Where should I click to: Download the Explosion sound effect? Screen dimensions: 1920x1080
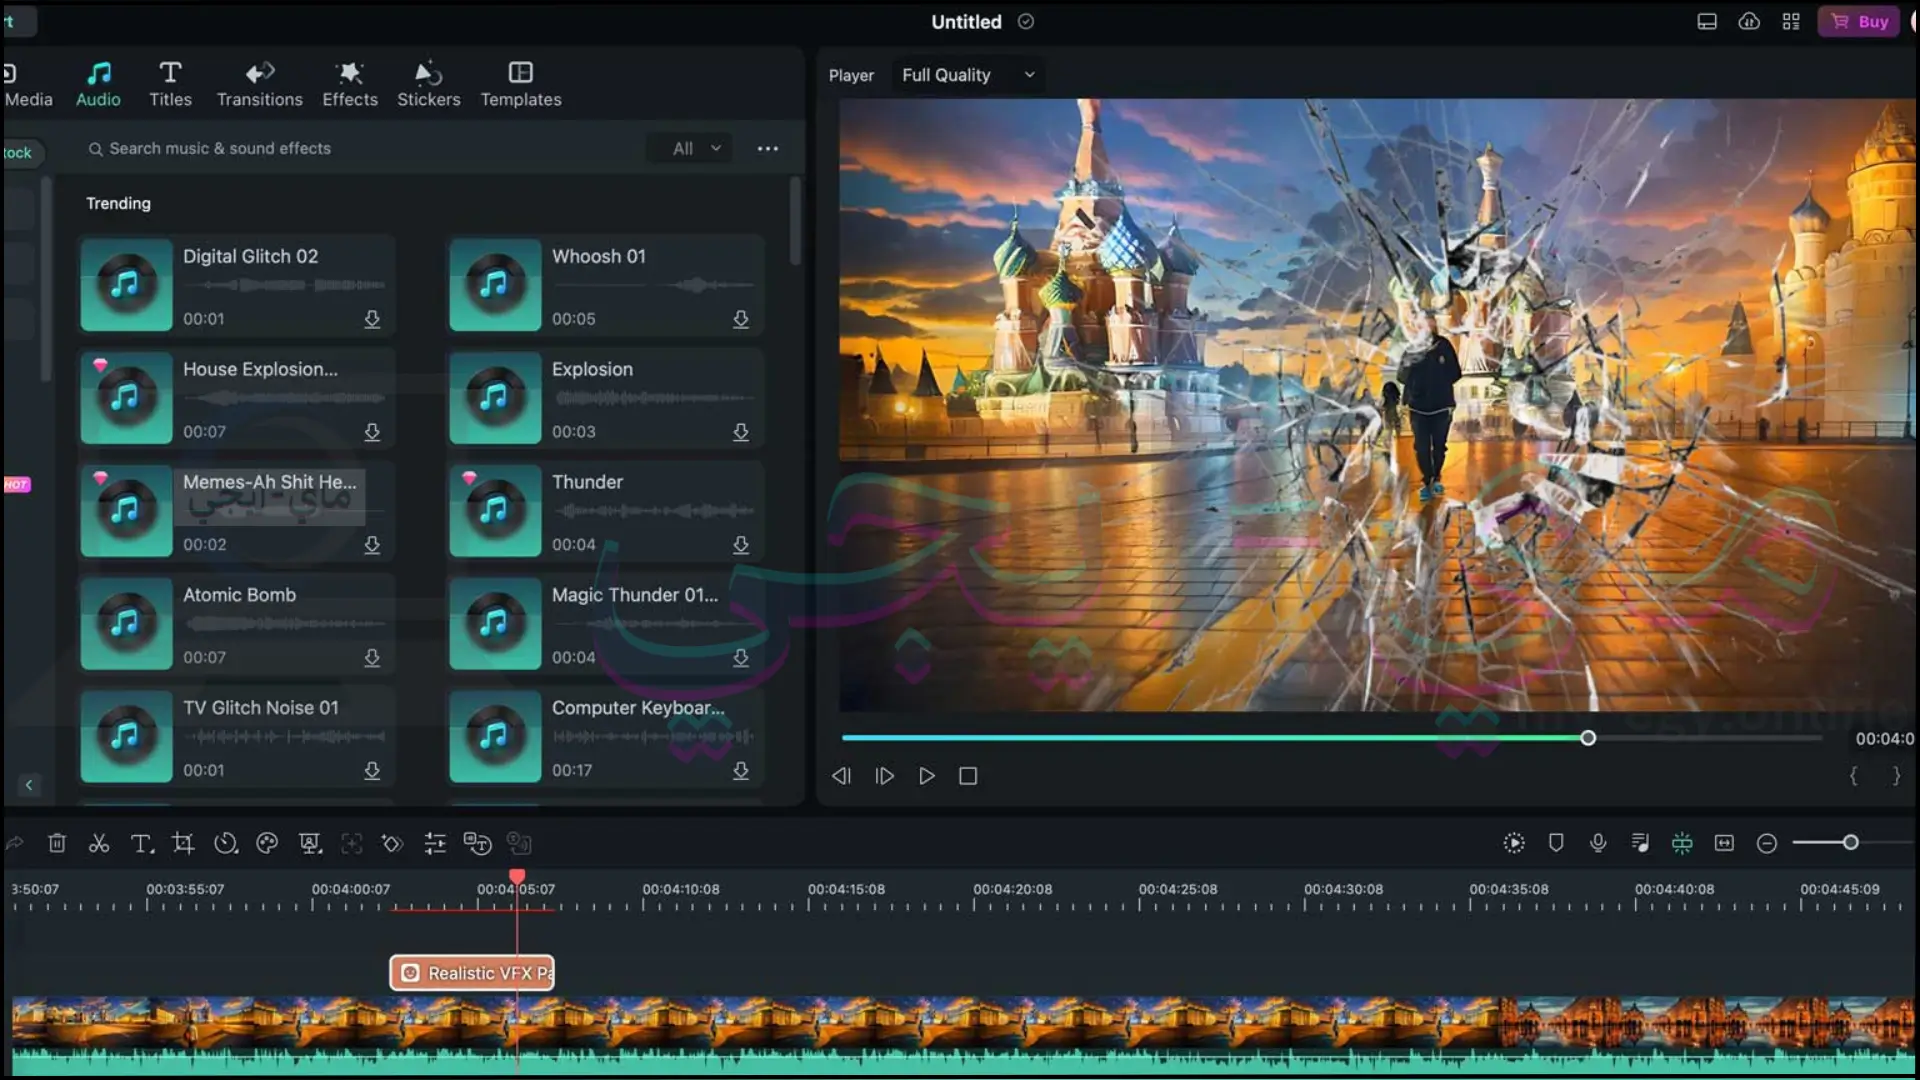tap(741, 432)
